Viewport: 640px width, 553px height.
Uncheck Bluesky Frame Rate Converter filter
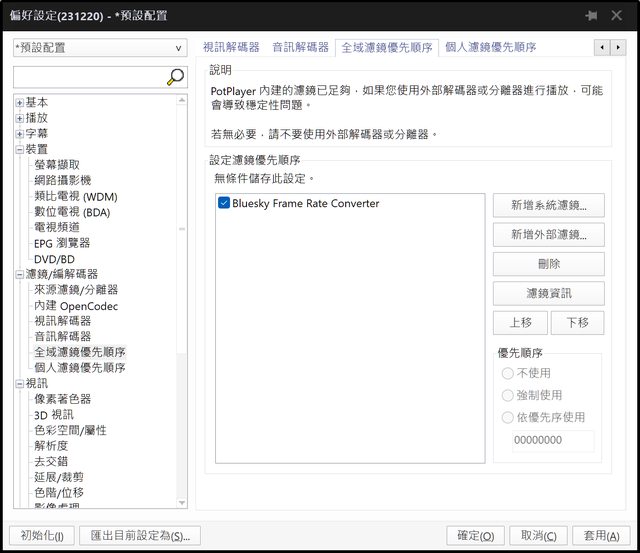[x=224, y=203]
